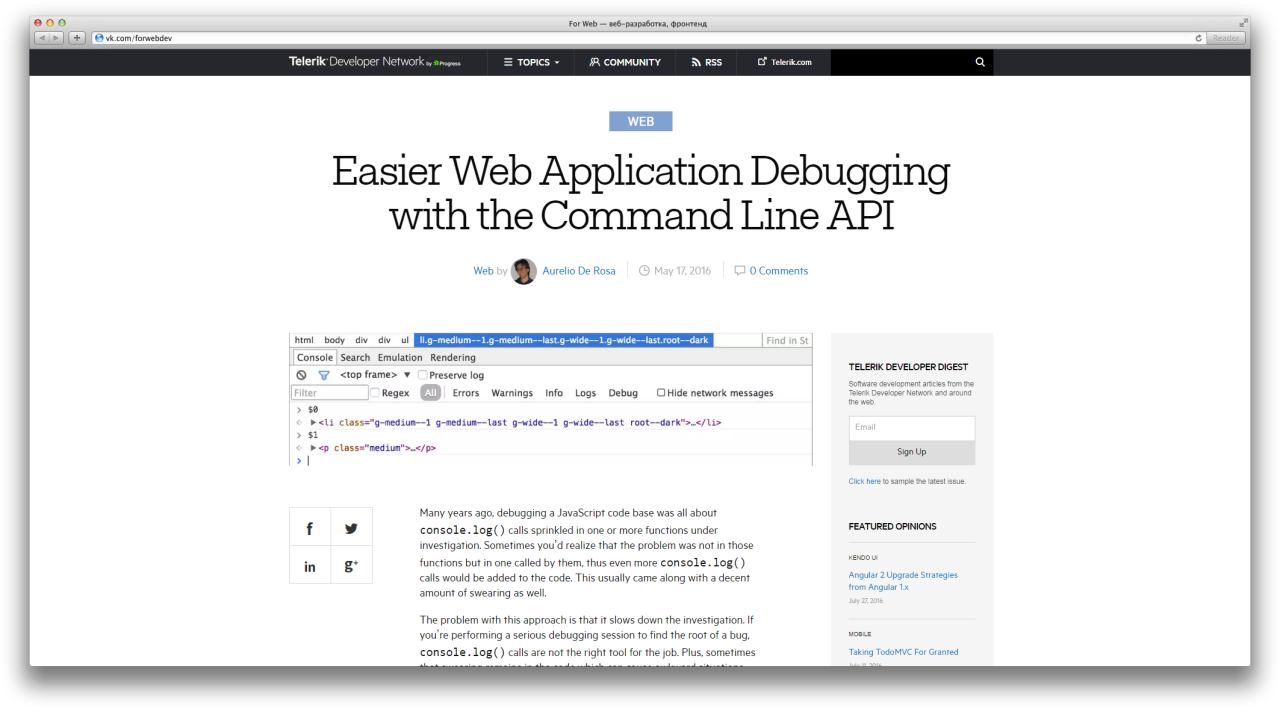Open the COMMUNITY menu item
The height and width of the screenshot is (709, 1280).
pos(625,62)
